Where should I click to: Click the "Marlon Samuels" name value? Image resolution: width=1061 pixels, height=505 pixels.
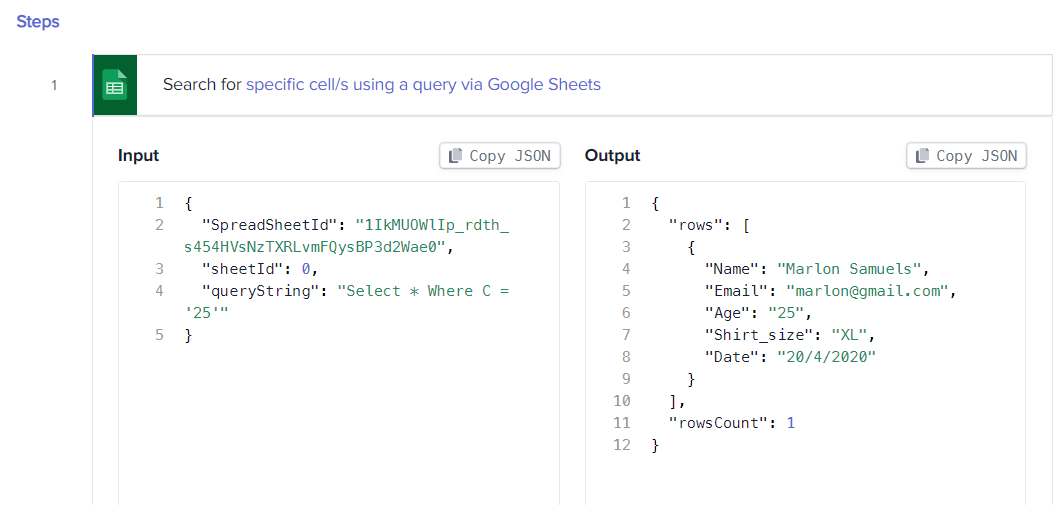tap(849, 269)
